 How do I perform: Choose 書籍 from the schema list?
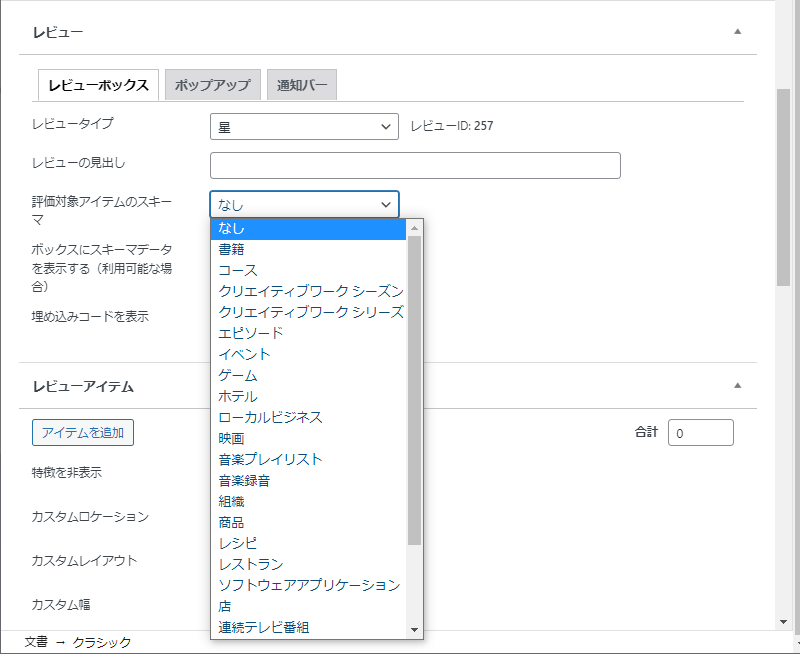pos(308,249)
